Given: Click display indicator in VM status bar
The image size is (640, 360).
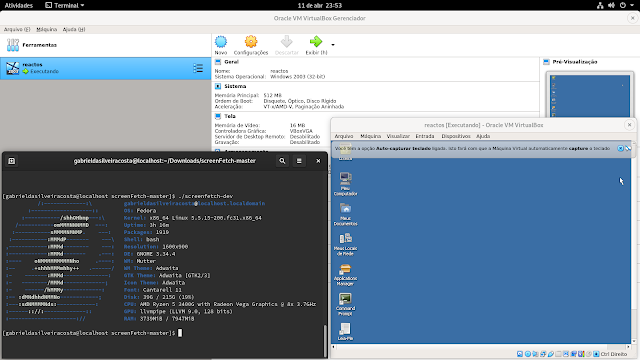Looking at the screenshot, I should (x=566, y=354).
